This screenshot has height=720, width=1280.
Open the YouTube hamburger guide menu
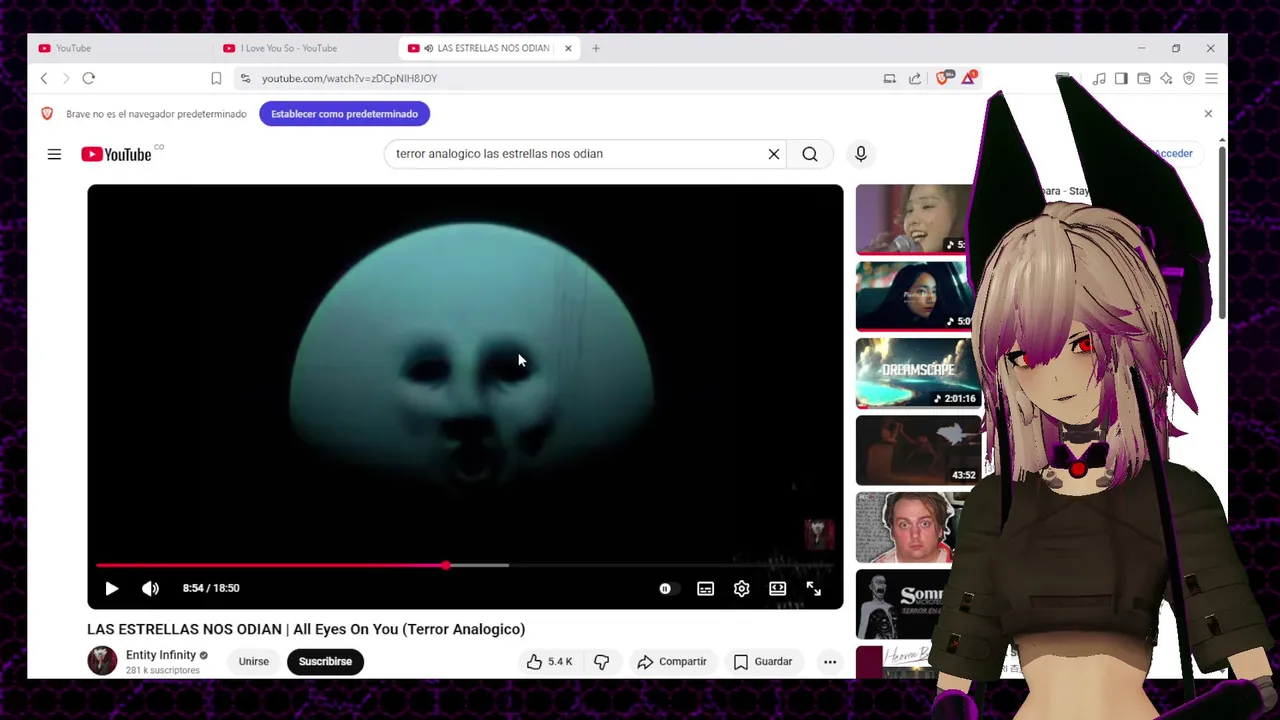(x=54, y=154)
